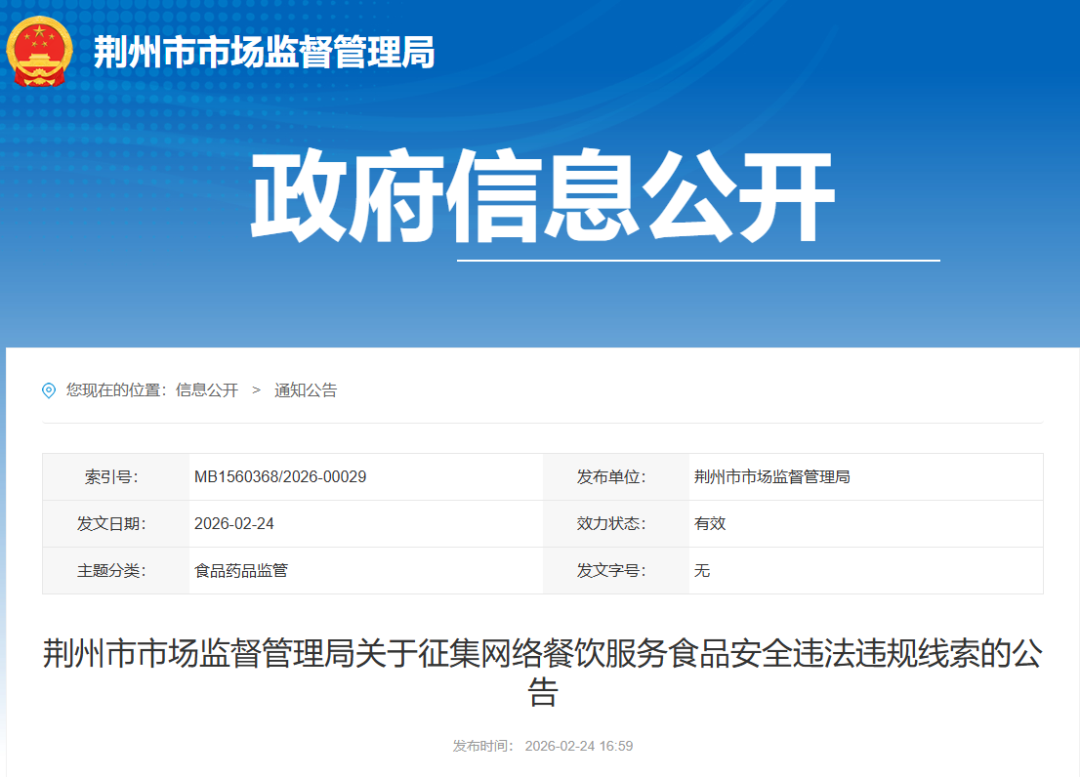Viewport: 1080px width, 777px height.
Task: Click the index number MB1560368/2026-00029
Action: click(282, 476)
